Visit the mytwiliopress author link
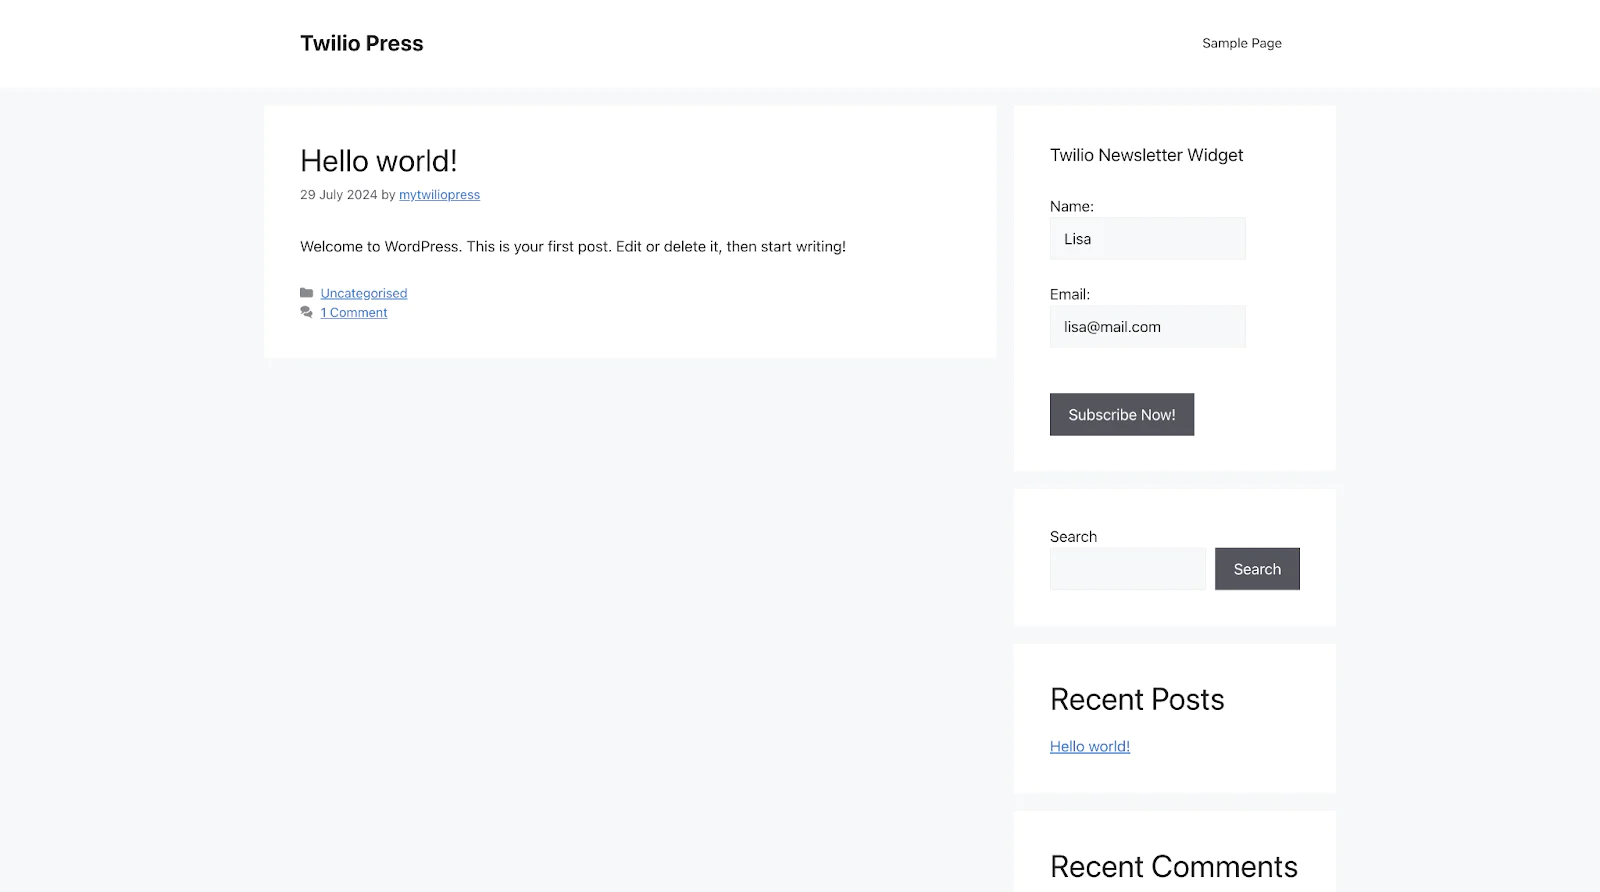 pyautogui.click(x=439, y=195)
